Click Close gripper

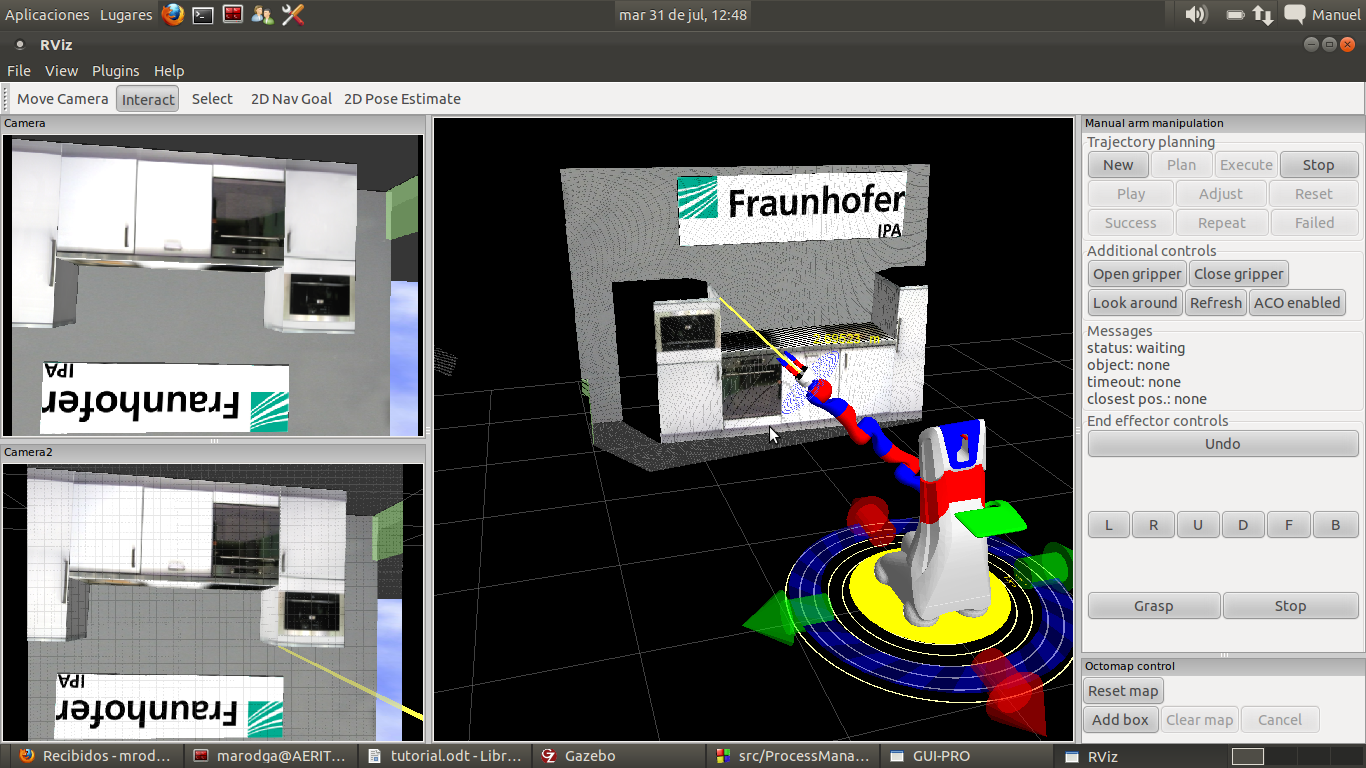pos(1239,274)
